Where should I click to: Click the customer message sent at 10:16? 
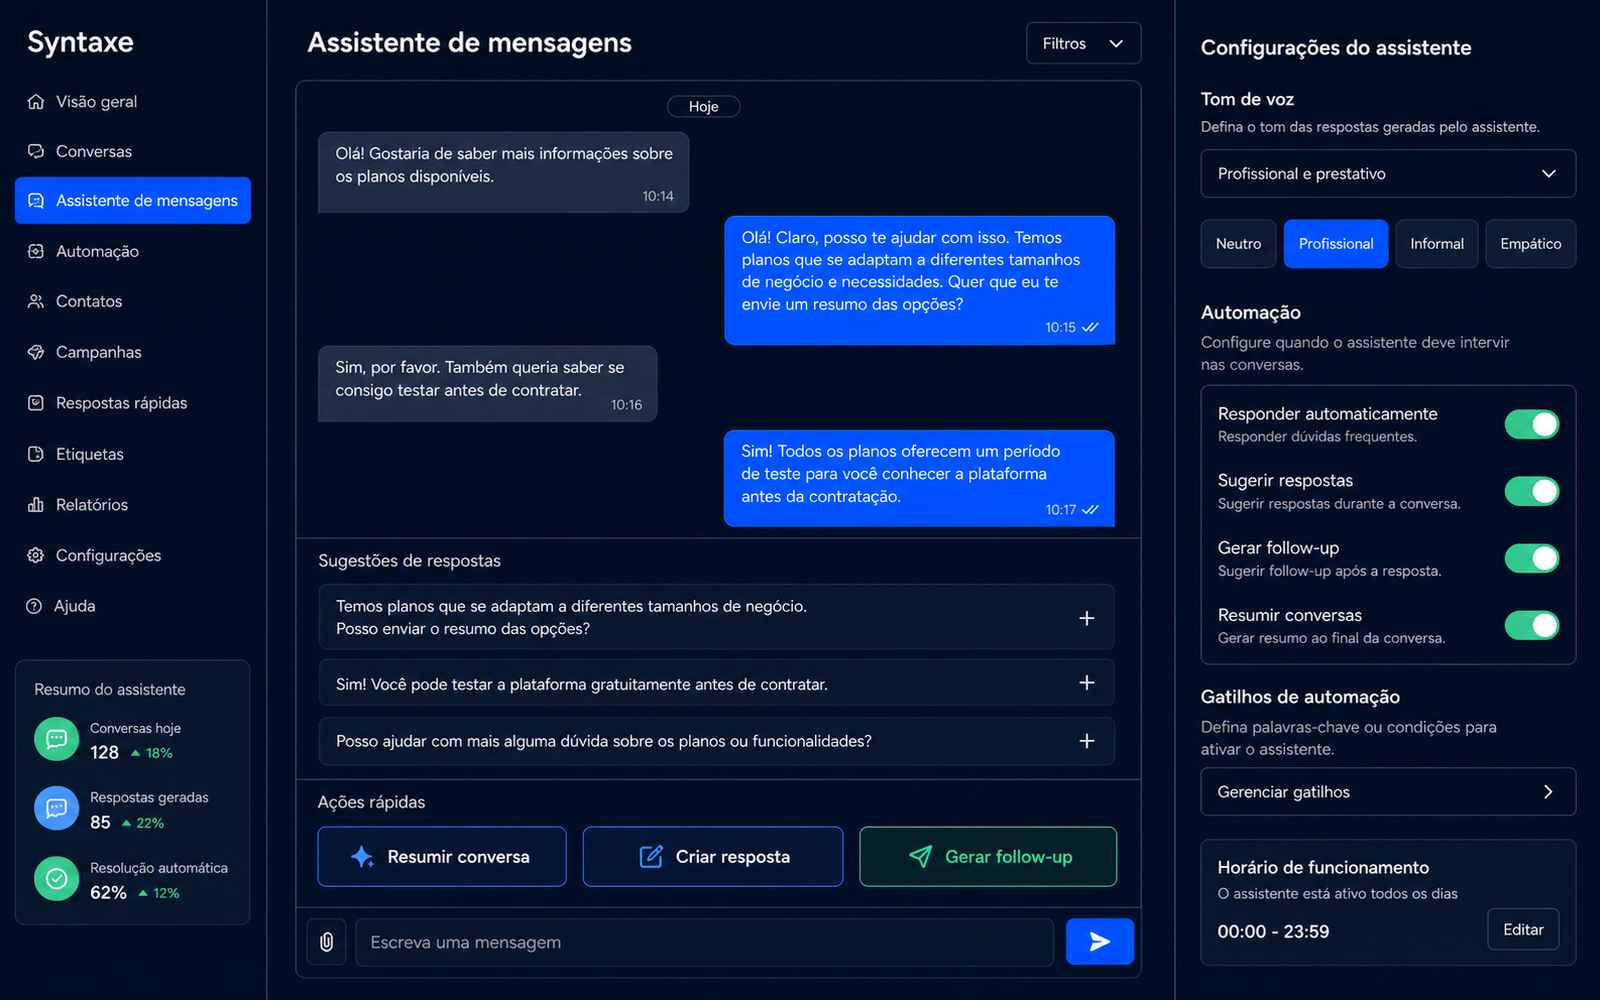[x=487, y=384]
